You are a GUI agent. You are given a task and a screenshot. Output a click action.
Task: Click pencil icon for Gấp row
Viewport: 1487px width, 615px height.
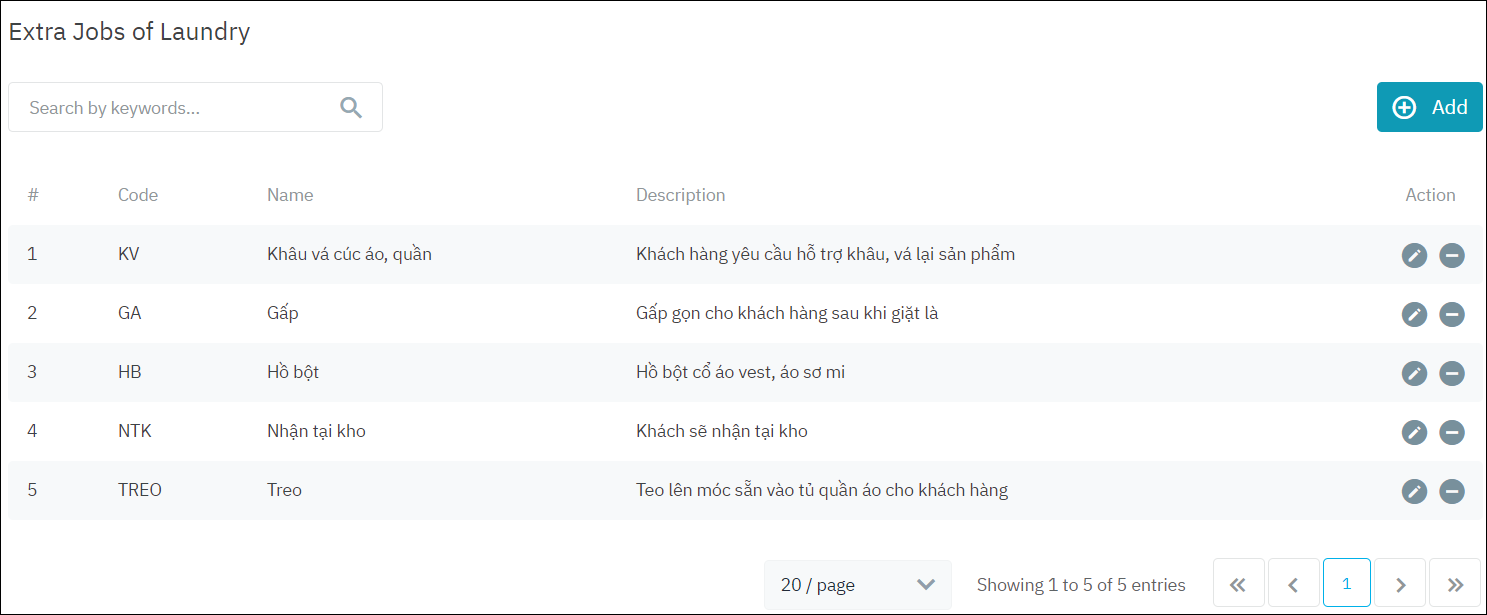tap(1414, 314)
